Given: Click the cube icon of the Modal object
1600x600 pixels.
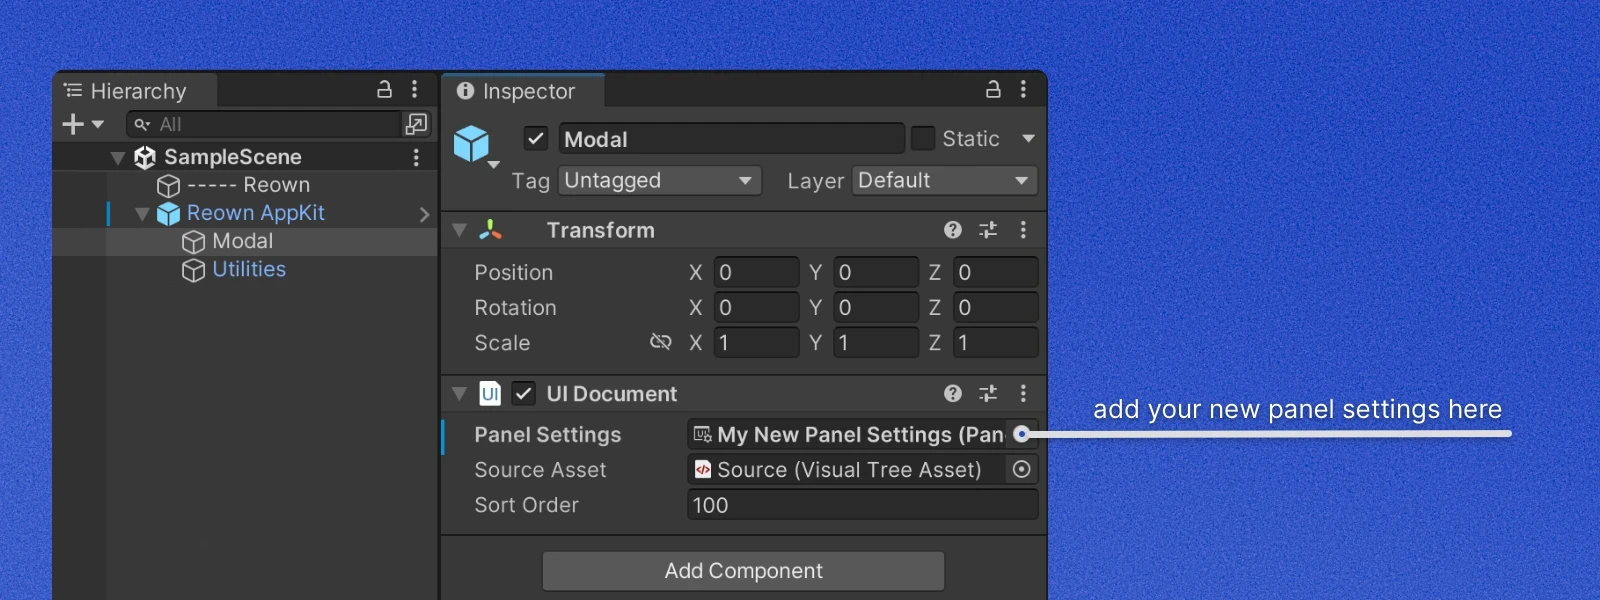Looking at the screenshot, I should tap(193, 242).
